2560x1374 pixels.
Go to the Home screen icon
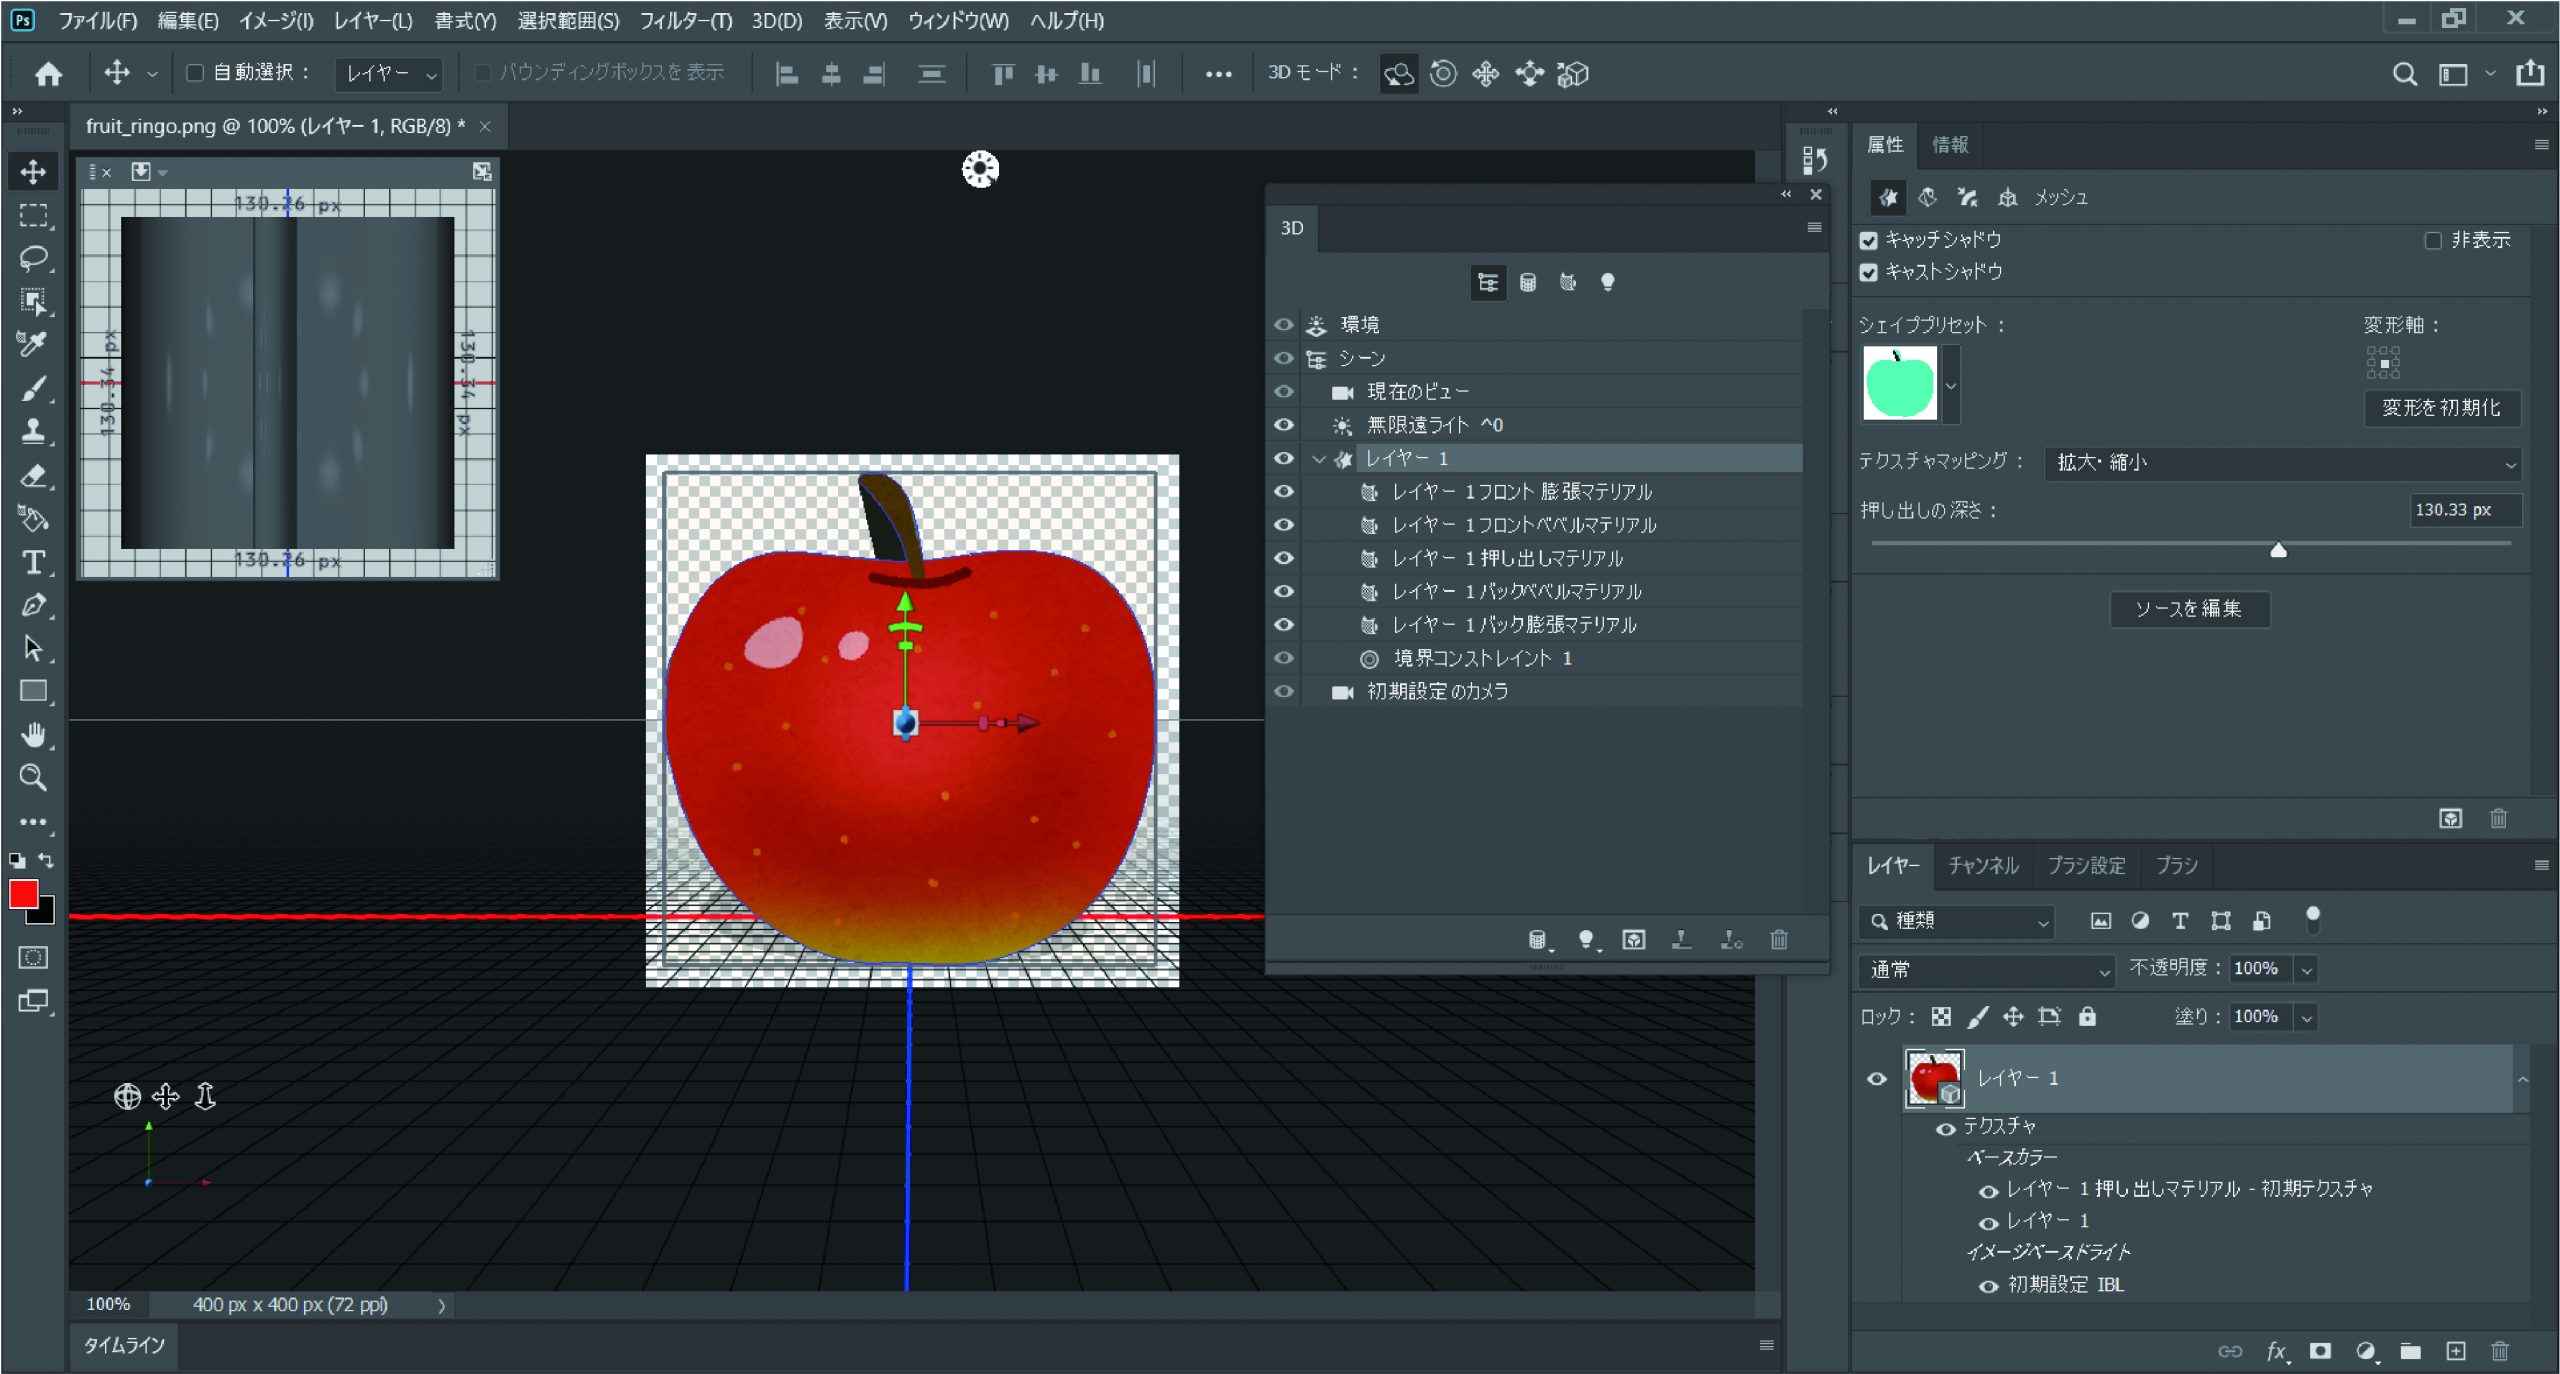[48, 73]
